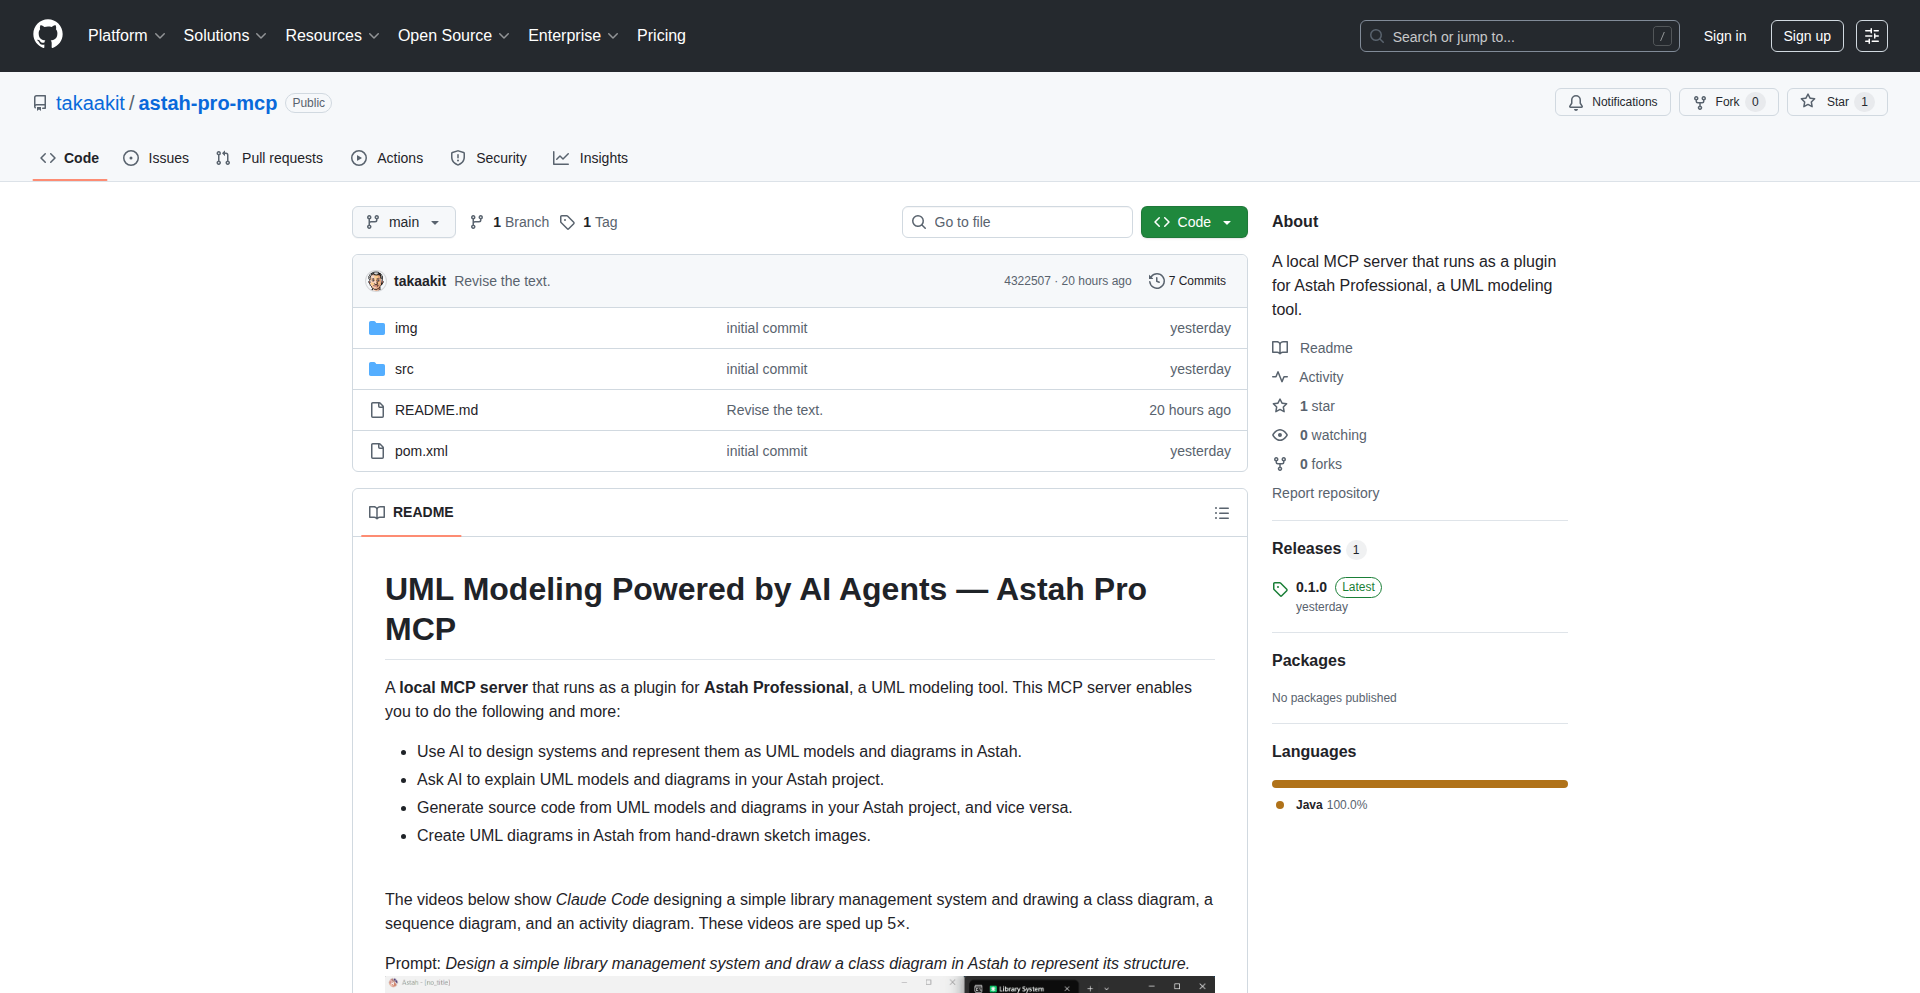The image size is (1920, 993).
Task: Open the appearance settings icon in header
Action: [x=1872, y=36]
